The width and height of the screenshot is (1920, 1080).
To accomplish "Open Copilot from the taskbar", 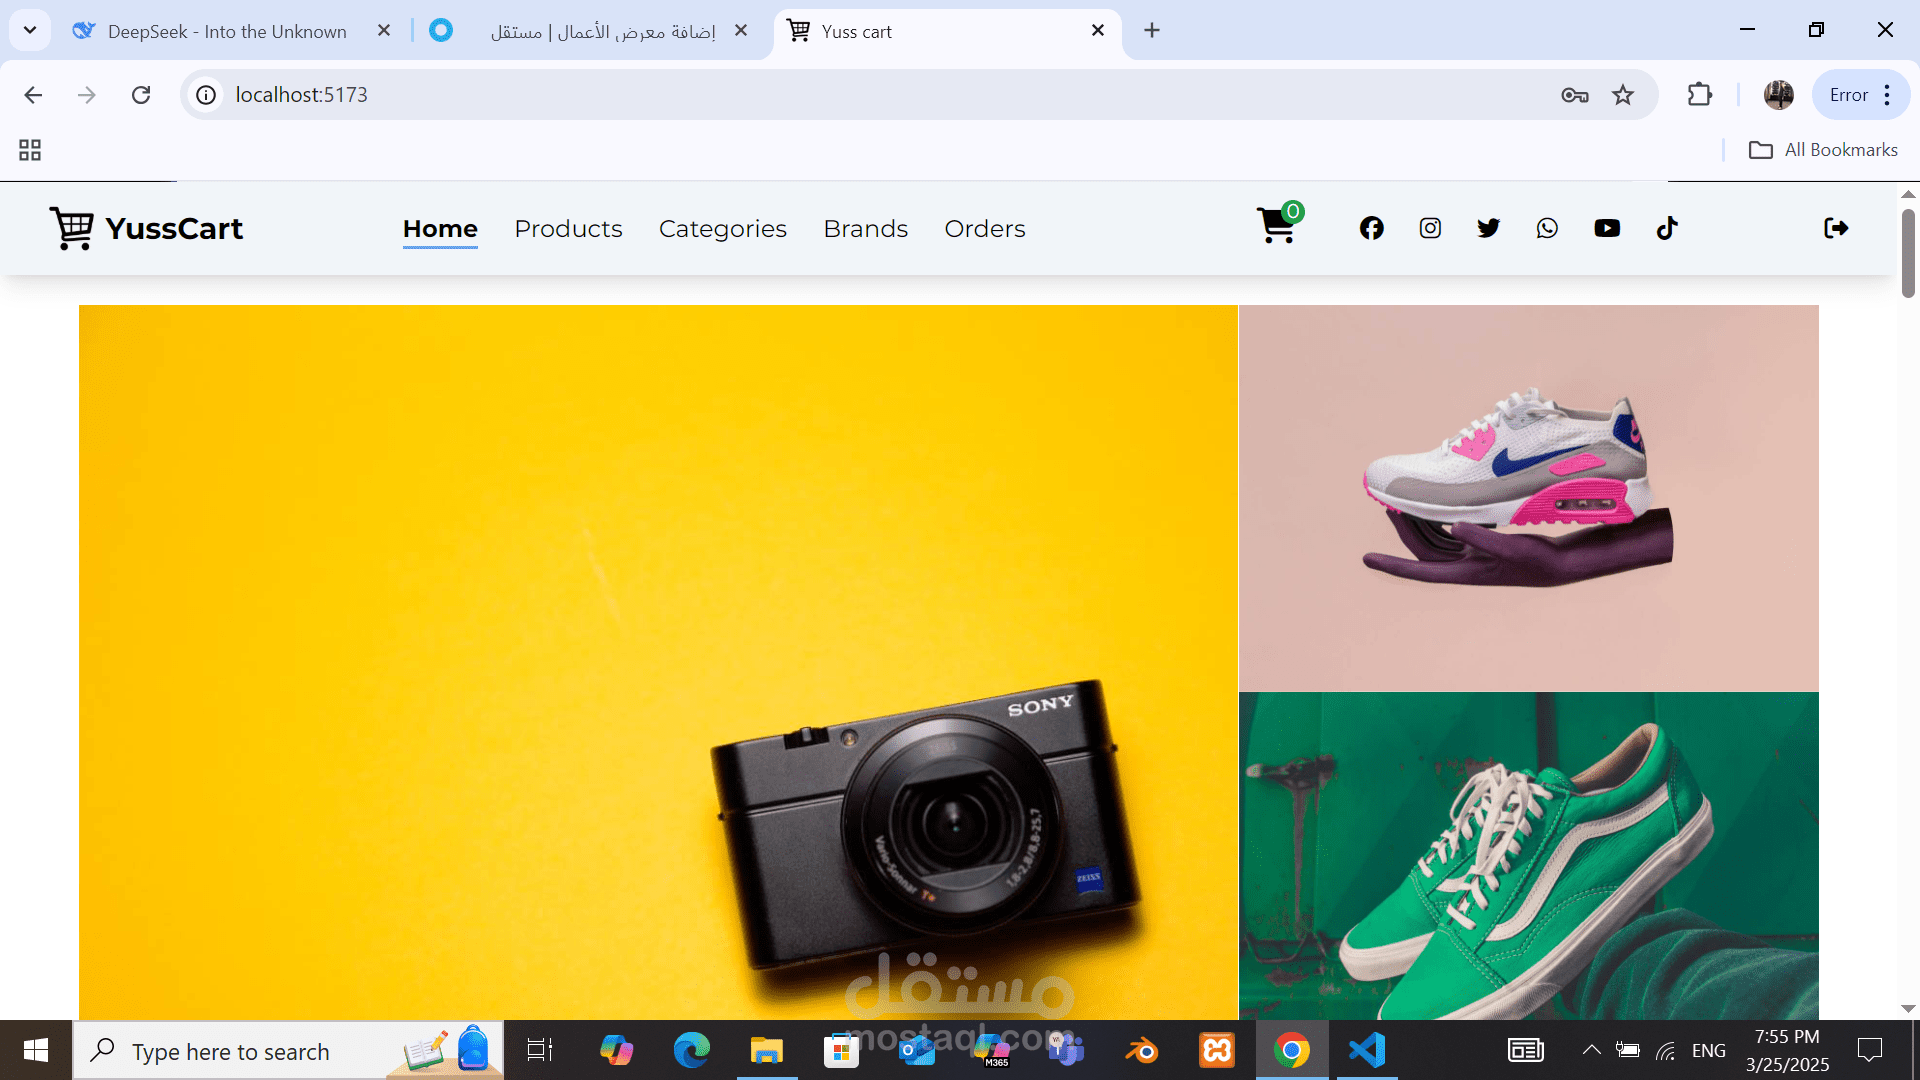I will 616,1050.
